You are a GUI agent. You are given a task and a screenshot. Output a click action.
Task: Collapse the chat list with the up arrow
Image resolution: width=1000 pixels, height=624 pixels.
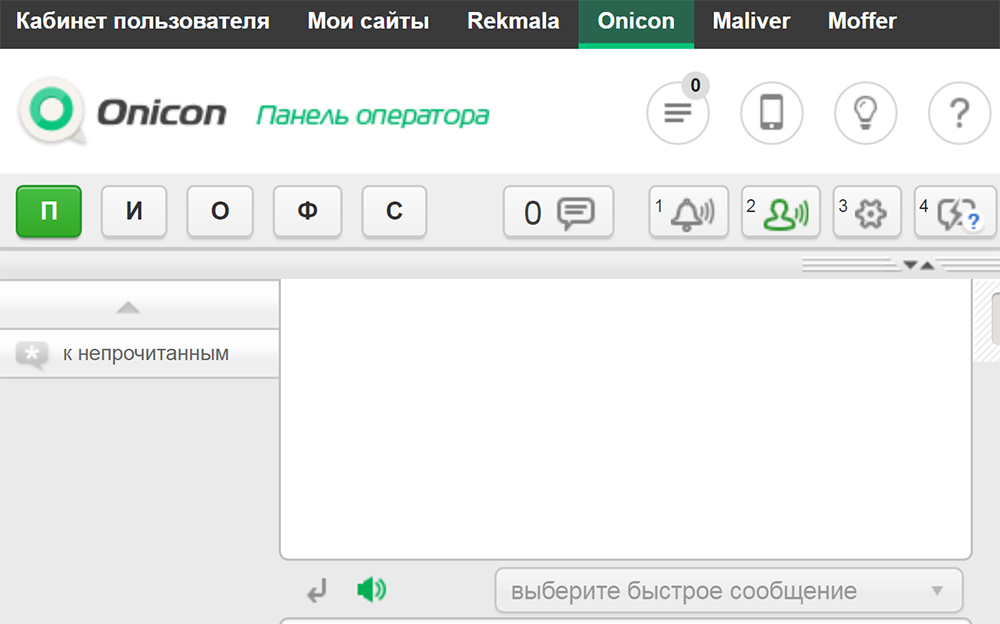[x=128, y=307]
